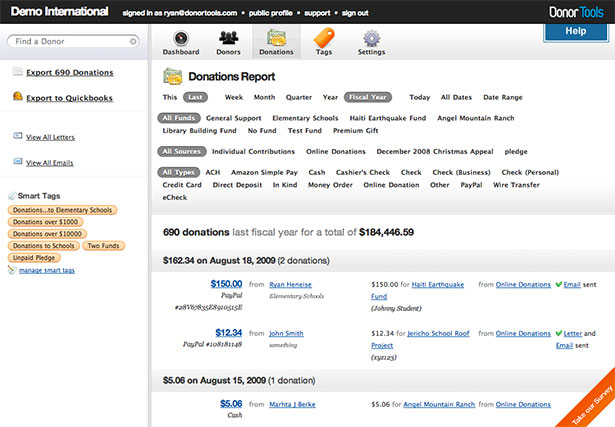Click manage smart tags link
The image size is (615, 427).
pos(47,270)
